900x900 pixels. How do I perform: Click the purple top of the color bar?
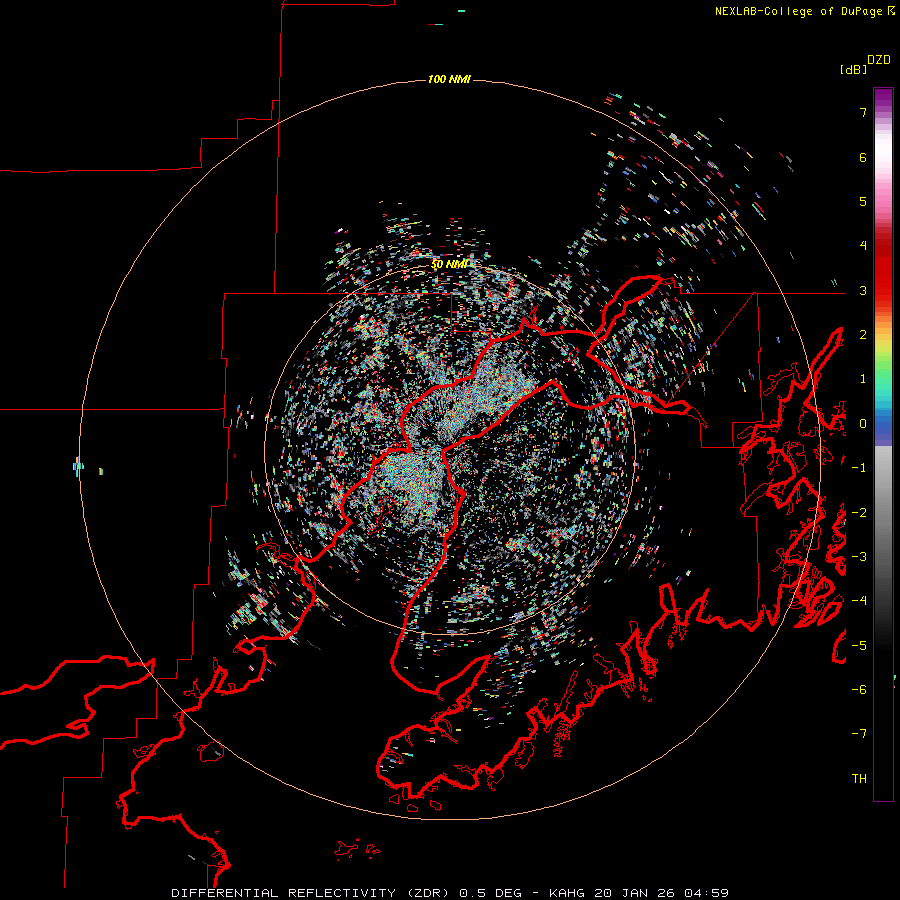click(883, 98)
